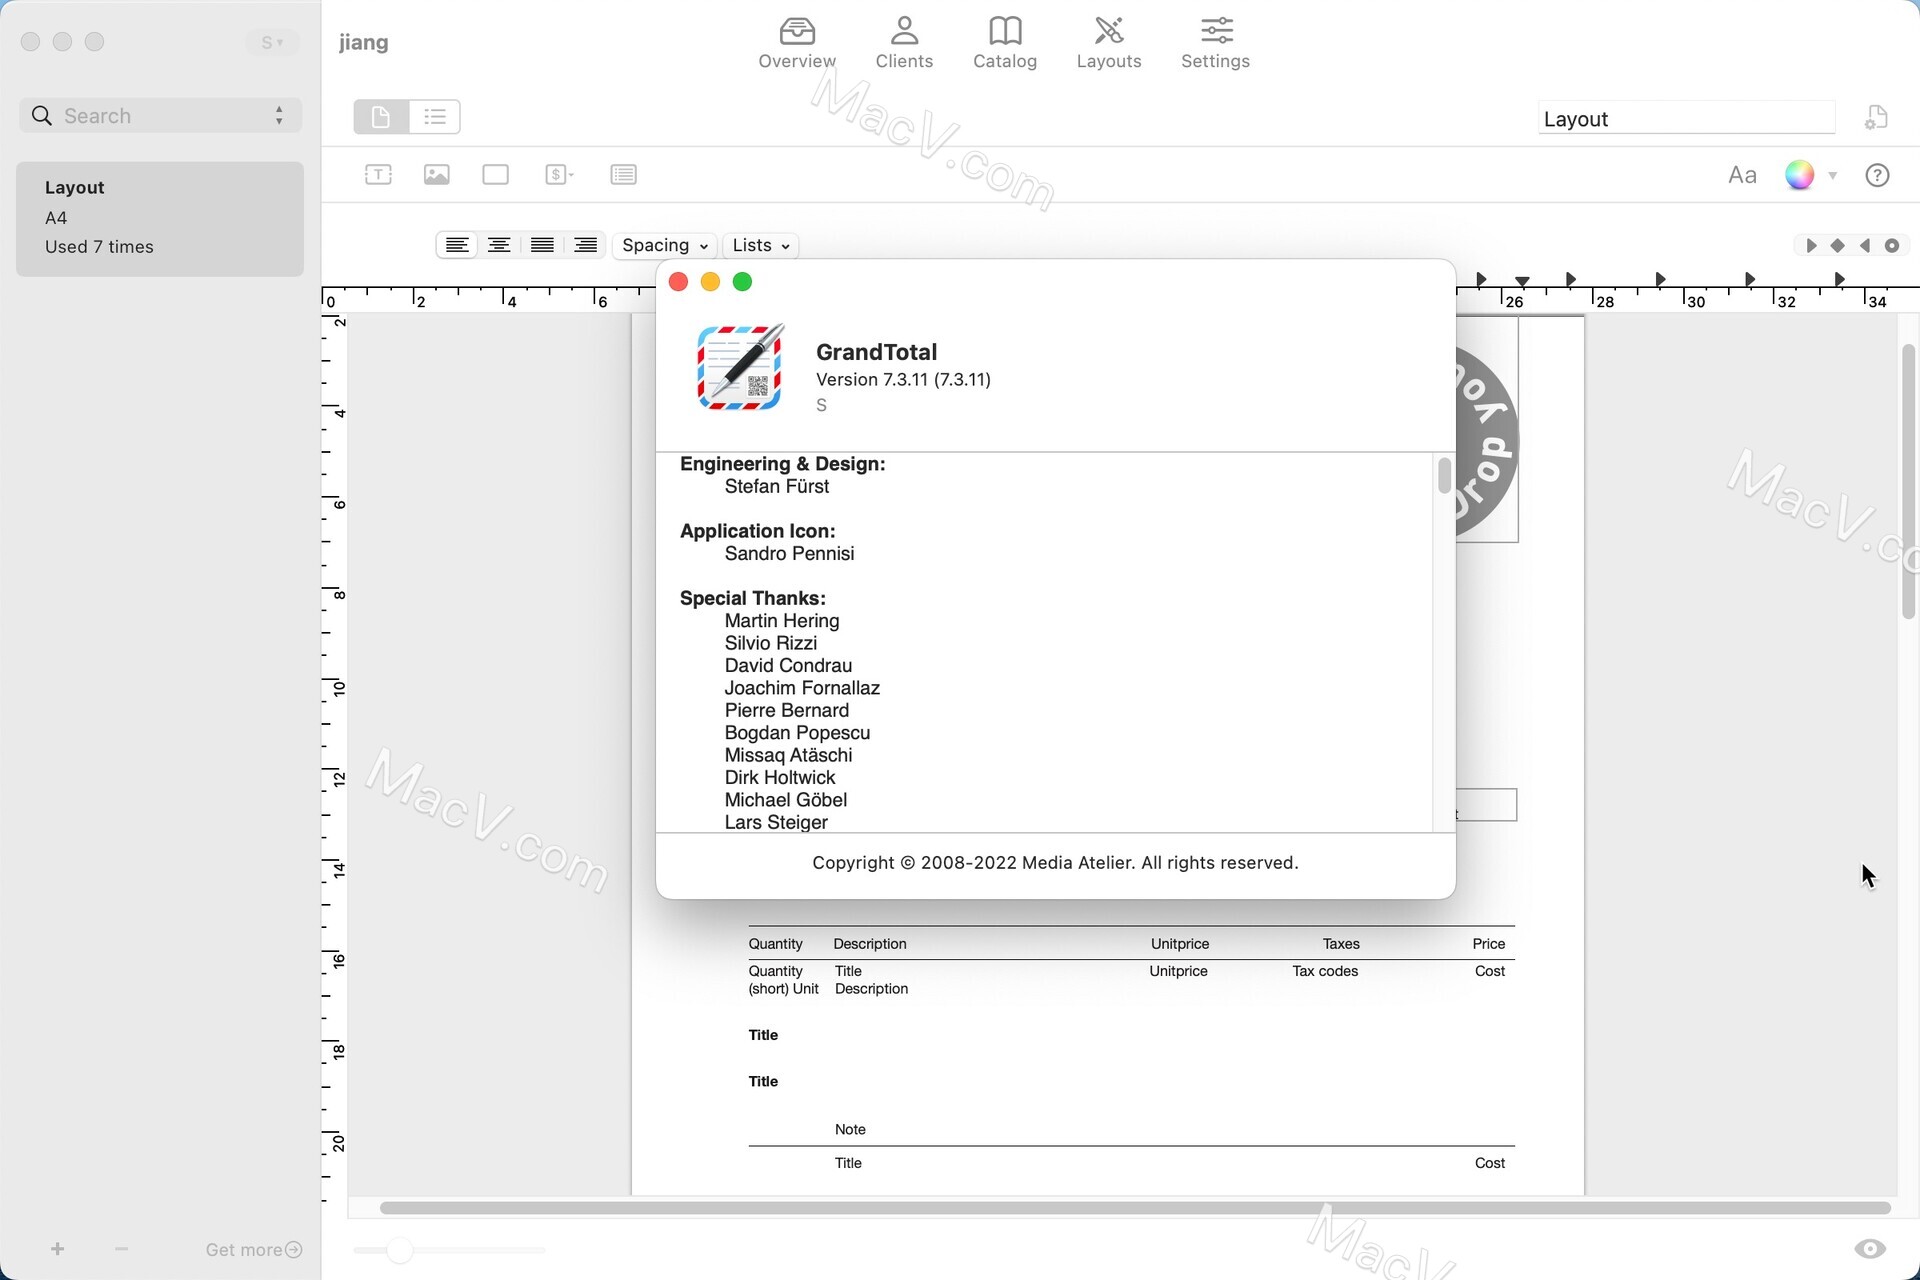Viewport: 1920px width, 1280px height.
Task: Select the Unitprice column header
Action: (1180, 944)
